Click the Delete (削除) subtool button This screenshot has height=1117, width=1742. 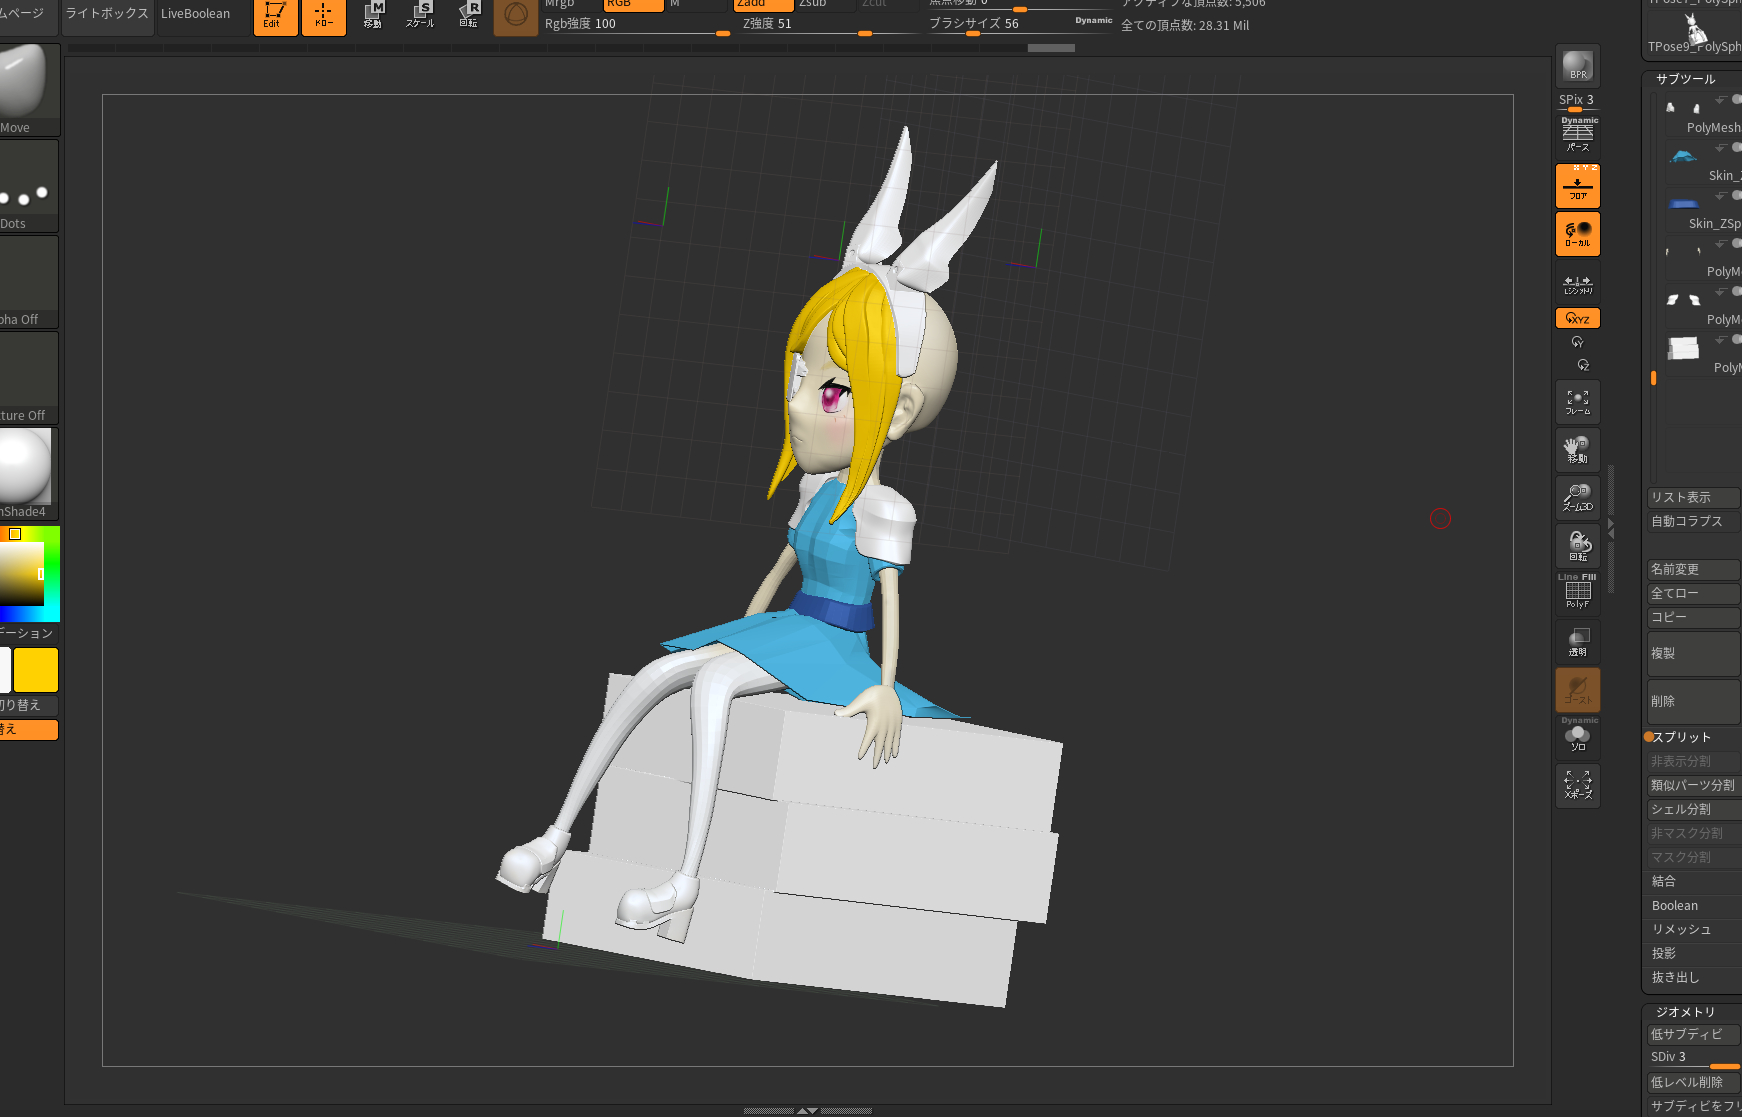click(x=1694, y=701)
